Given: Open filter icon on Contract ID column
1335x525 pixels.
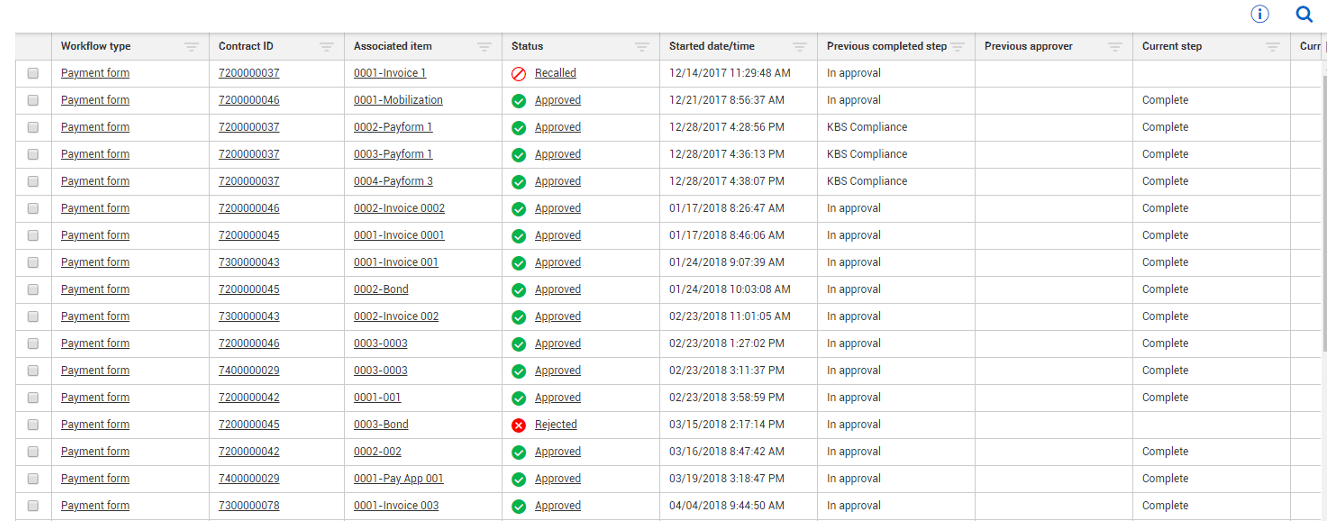Looking at the screenshot, I should click(x=326, y=47).
